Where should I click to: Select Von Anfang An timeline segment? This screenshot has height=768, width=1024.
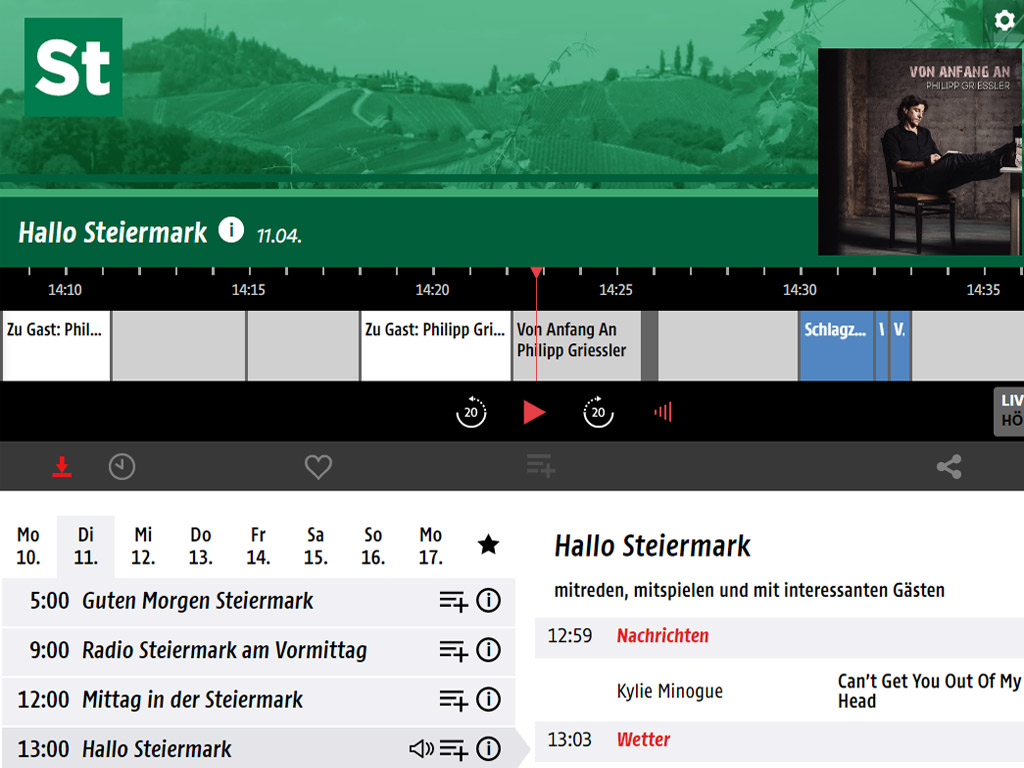pos(577,345)
